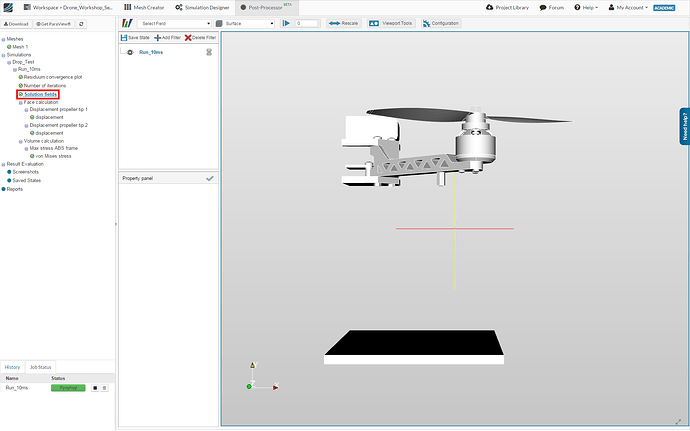This screenshot has width=690, height=431.
Task: Click the Save State disk icon
Action: 125,37
